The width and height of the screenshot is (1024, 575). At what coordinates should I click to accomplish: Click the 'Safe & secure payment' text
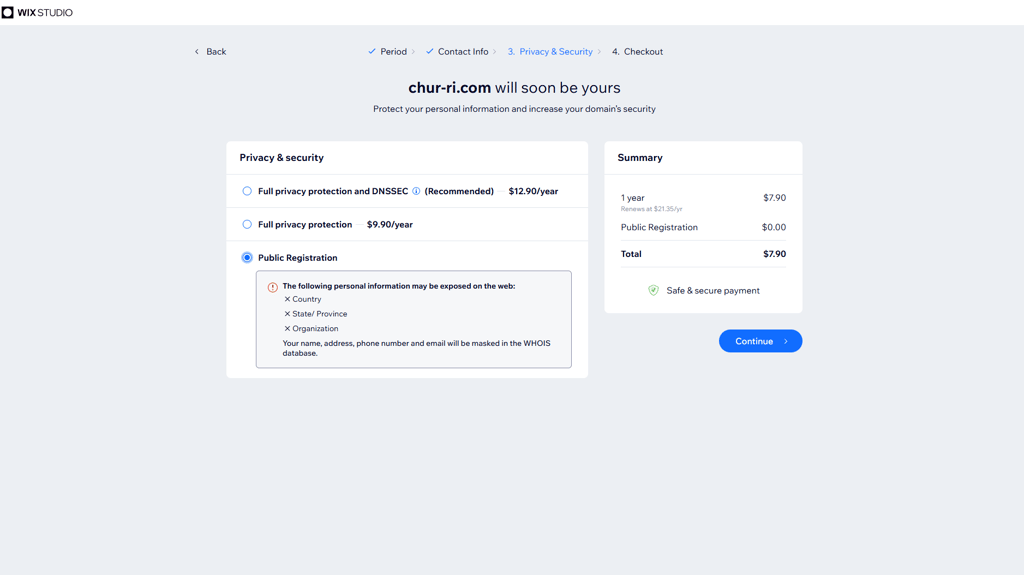click(713, 291)
